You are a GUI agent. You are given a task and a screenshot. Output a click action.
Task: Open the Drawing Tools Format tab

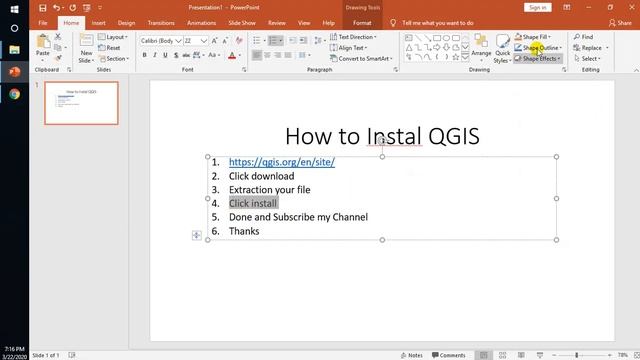pyautogui.click(x=362, y=23)
